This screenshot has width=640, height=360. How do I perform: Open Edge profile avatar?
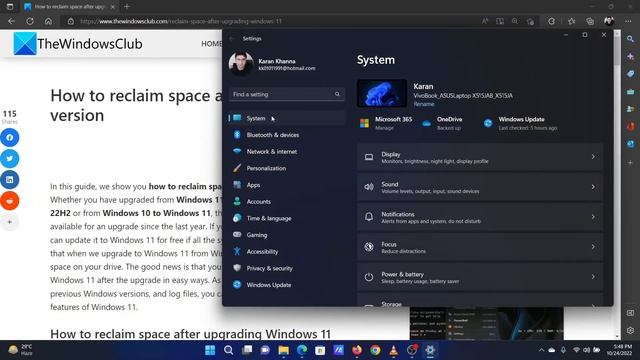(609, 21)
